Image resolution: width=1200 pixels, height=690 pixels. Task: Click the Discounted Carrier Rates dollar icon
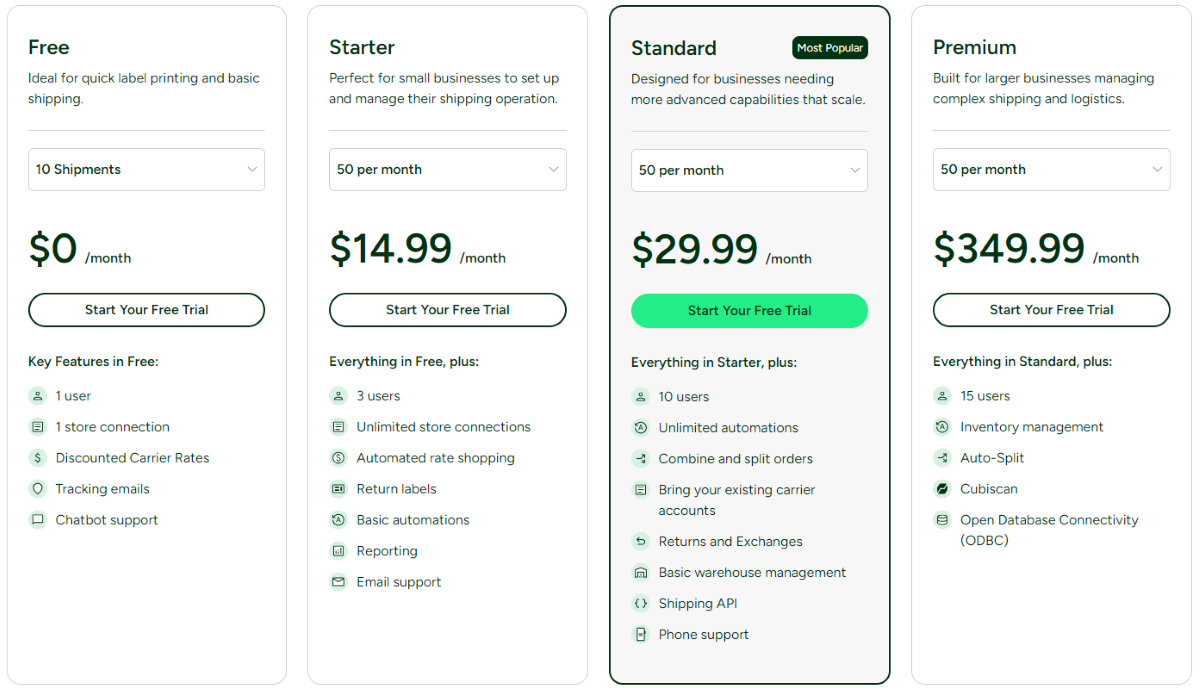pyautogui.click(x=38, y=458)
